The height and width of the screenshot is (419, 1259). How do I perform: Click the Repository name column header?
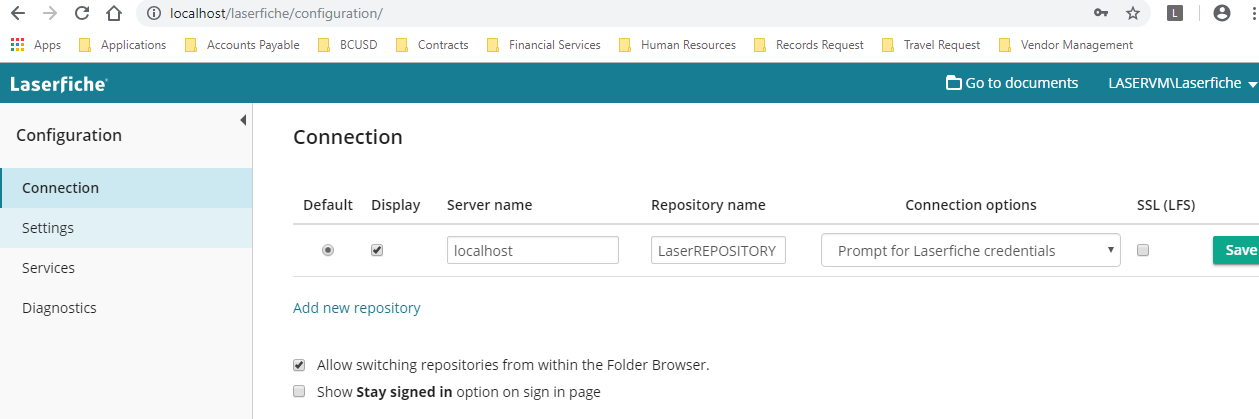708,205
